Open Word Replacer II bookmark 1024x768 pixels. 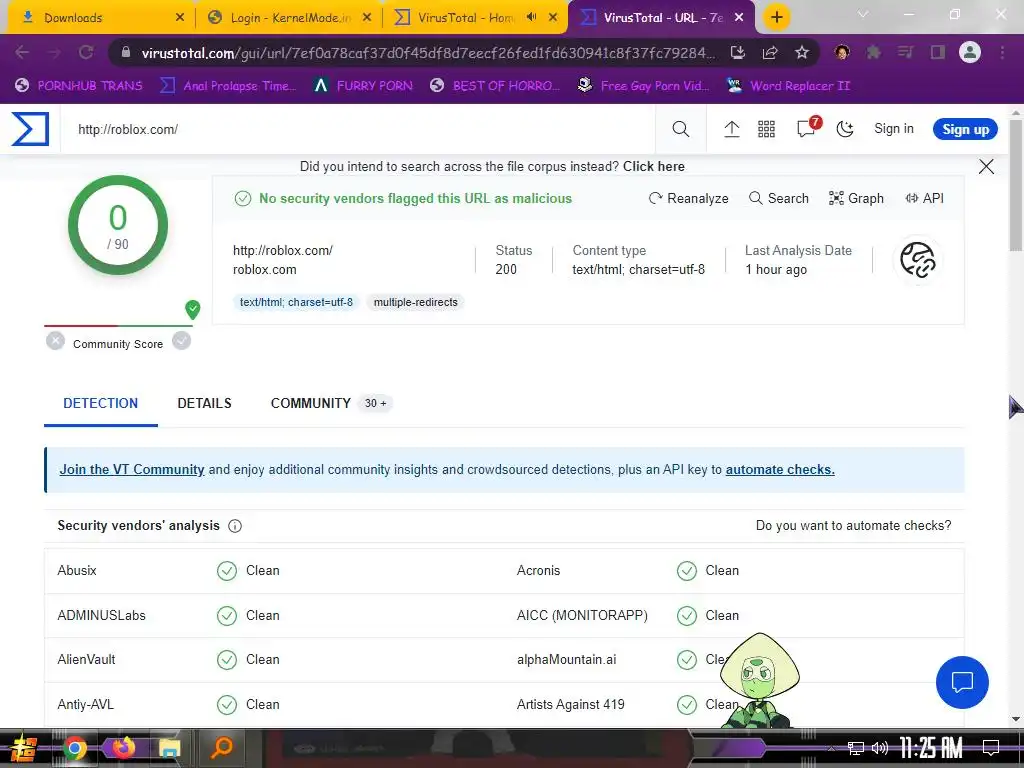point(789,86)
